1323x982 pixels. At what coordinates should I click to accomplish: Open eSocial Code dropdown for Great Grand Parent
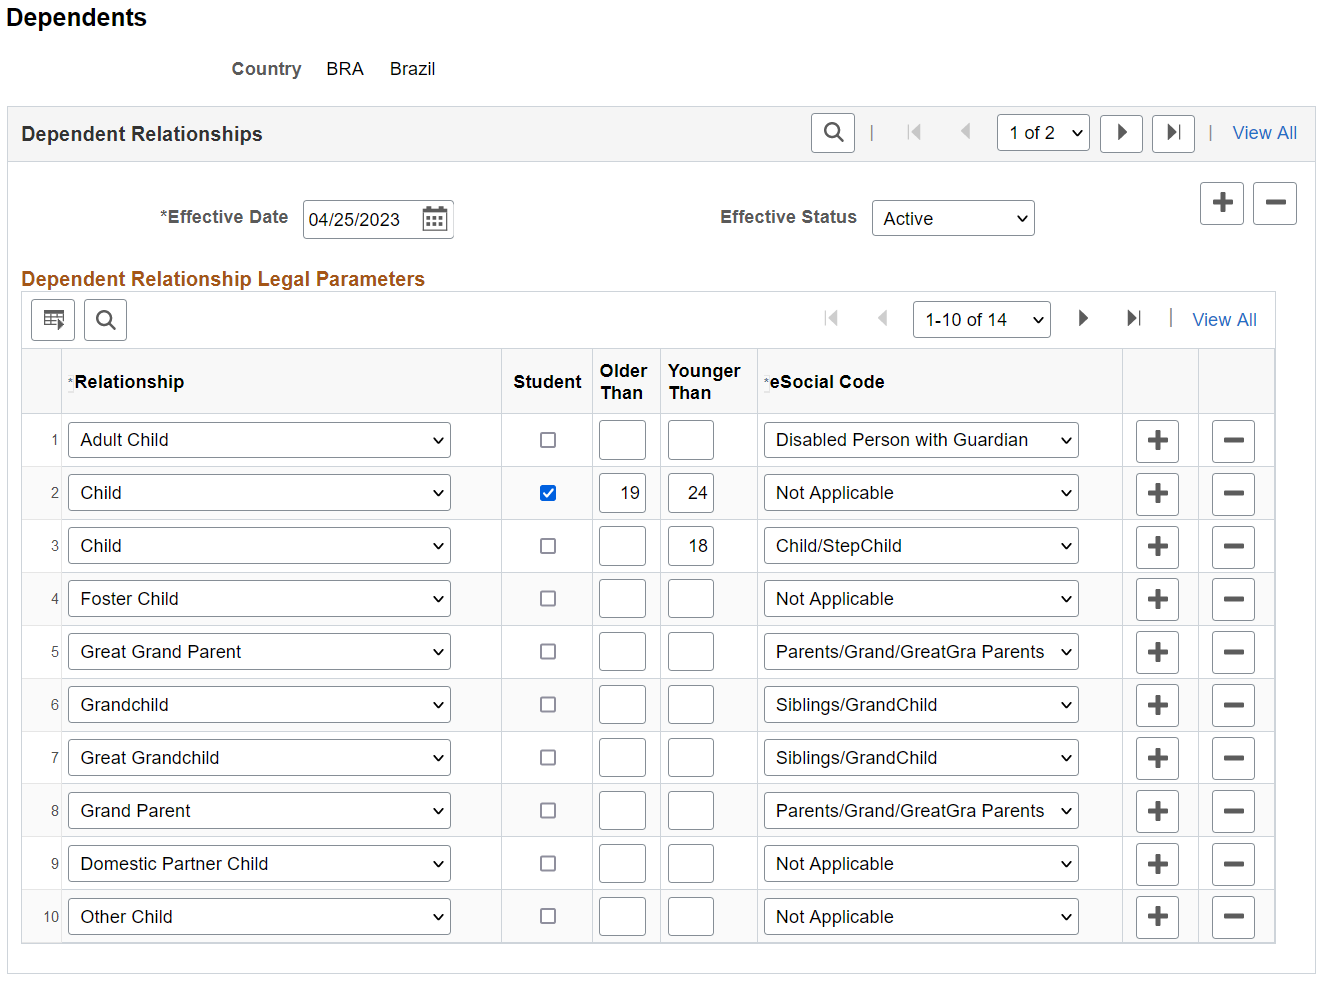tap(921, 652)
